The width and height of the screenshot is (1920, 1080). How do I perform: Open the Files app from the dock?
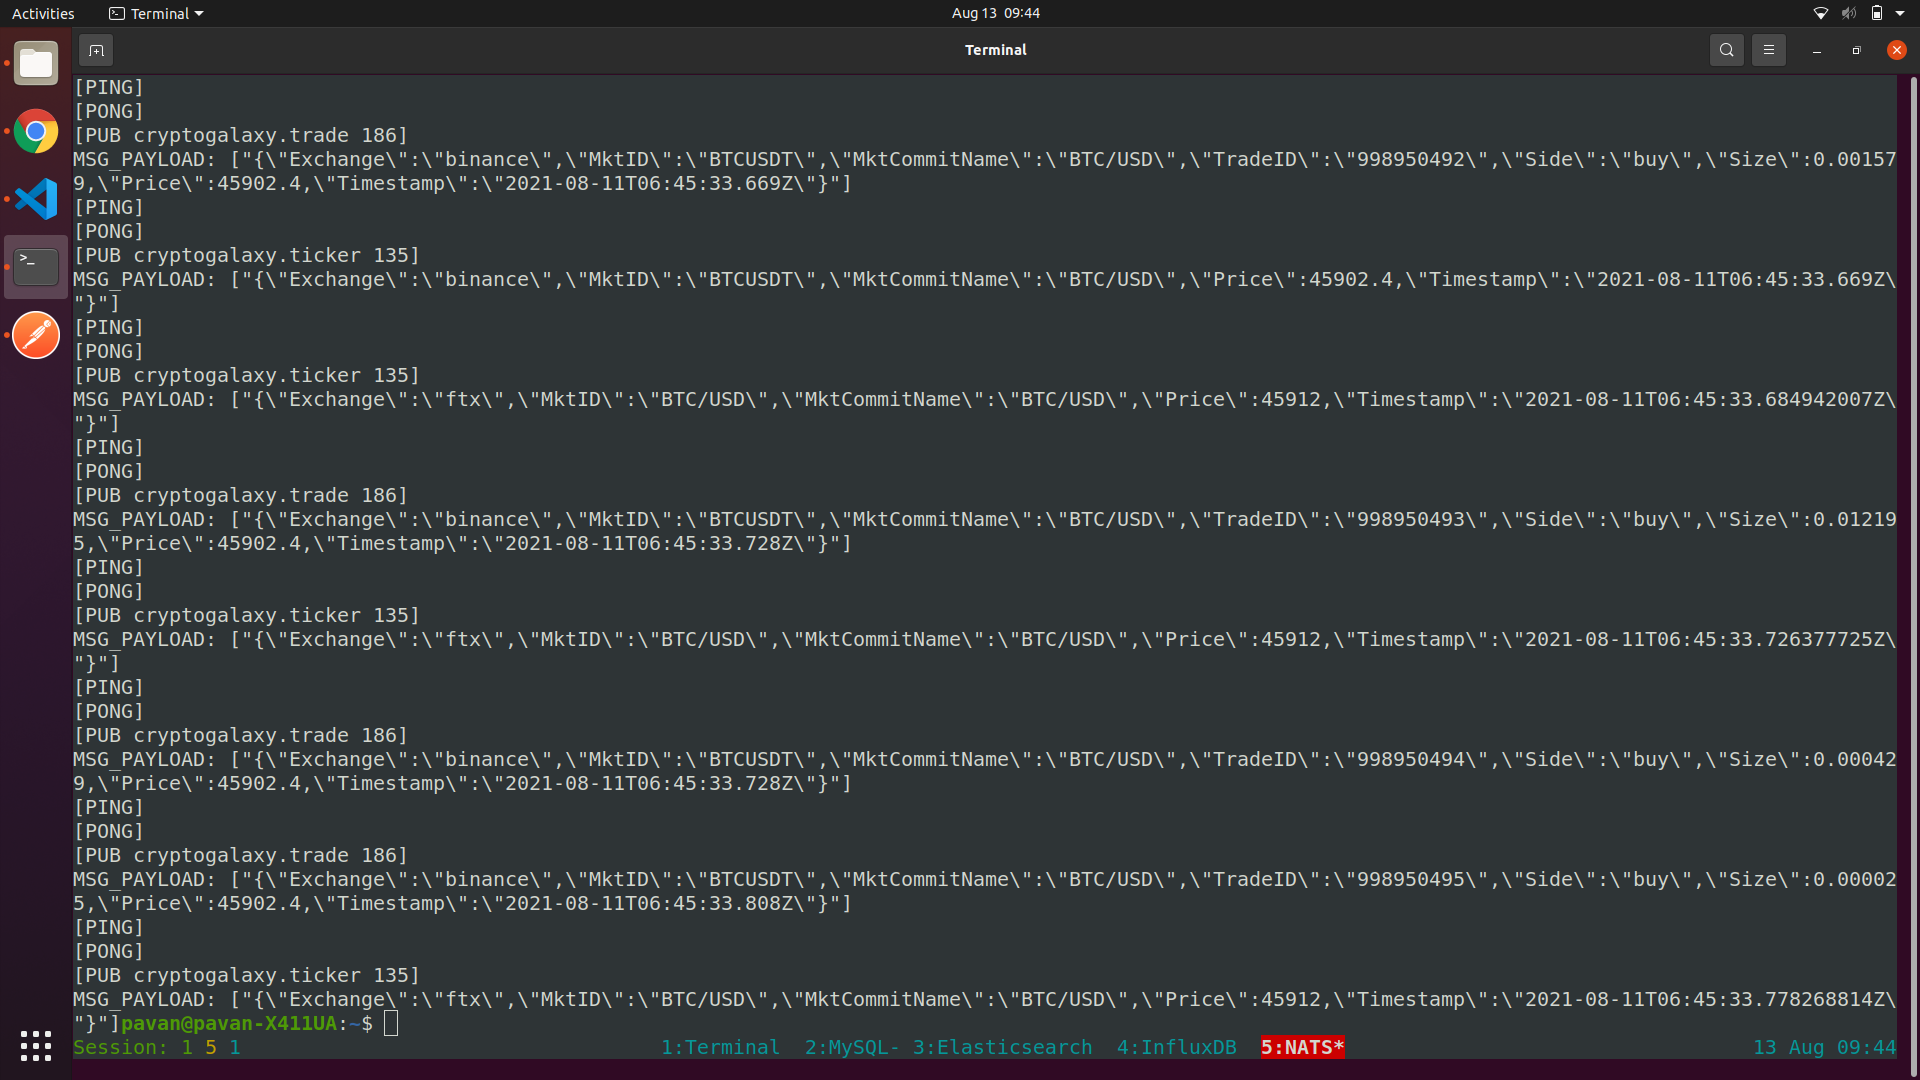36,64
